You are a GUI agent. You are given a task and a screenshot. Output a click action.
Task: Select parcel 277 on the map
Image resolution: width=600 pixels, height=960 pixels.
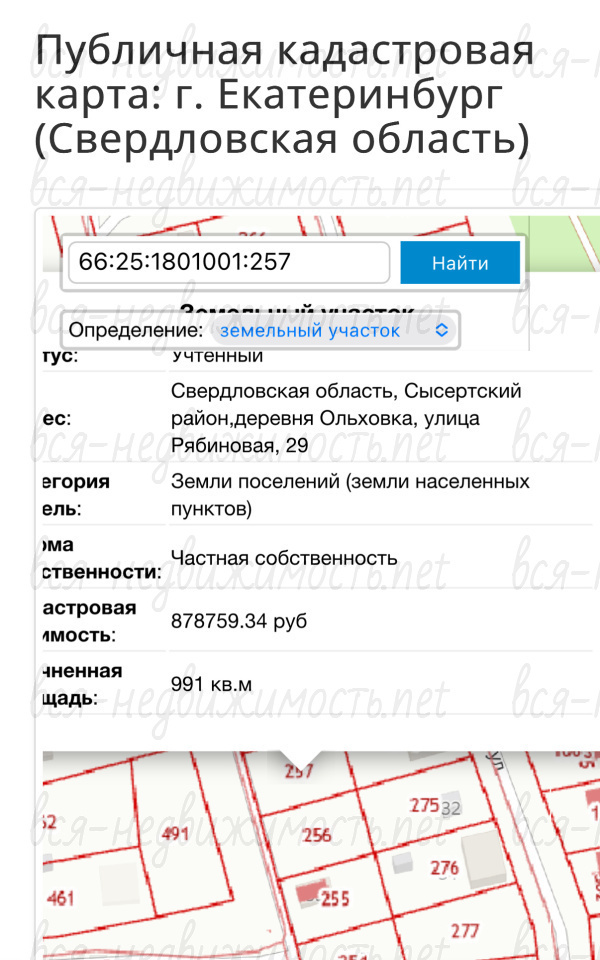[x=465, y=930]
